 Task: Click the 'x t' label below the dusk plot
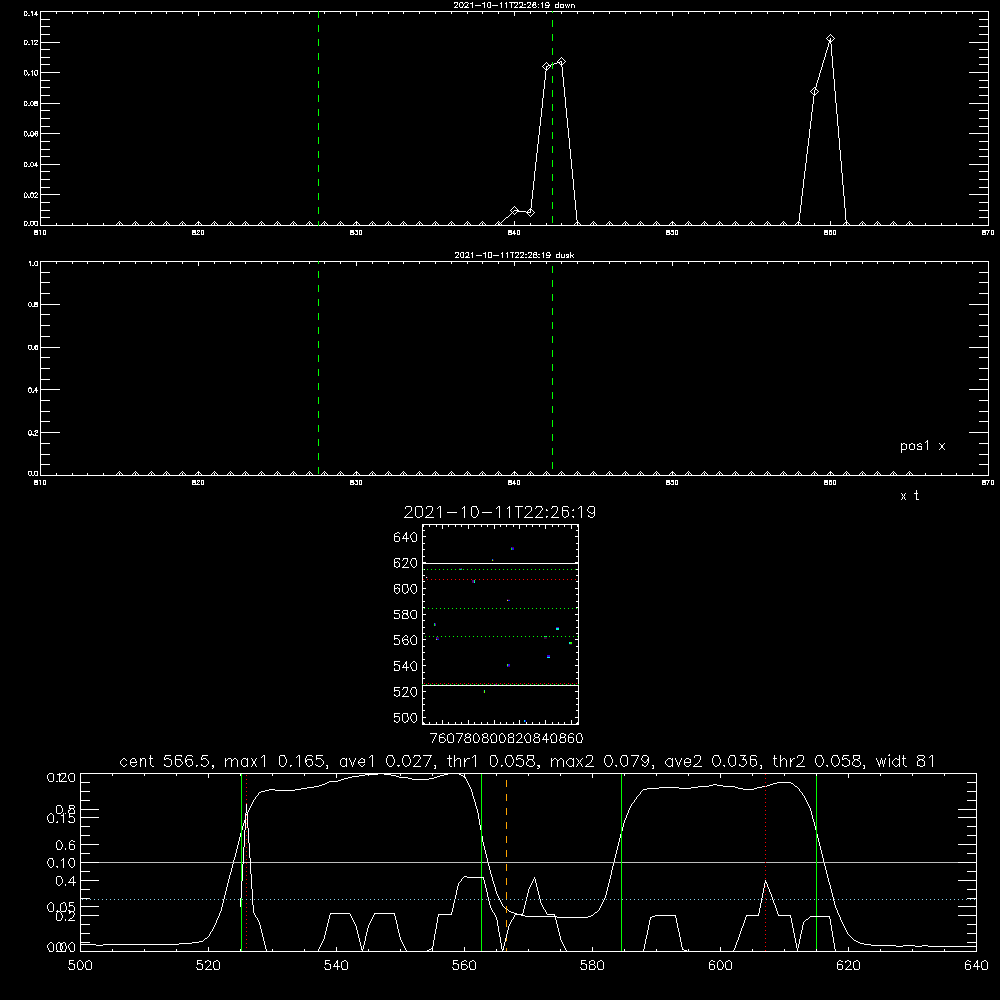click(909, 496)
